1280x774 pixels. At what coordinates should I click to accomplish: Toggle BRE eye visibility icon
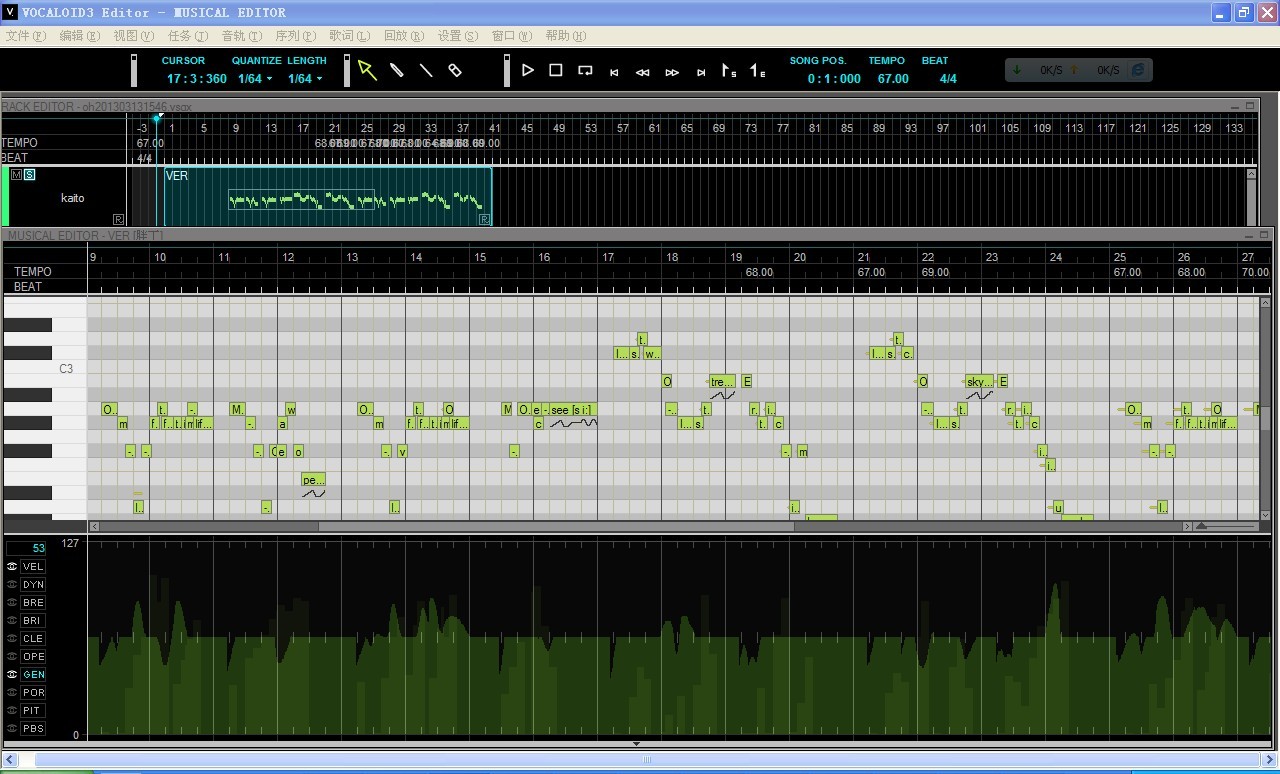[12, 602]
